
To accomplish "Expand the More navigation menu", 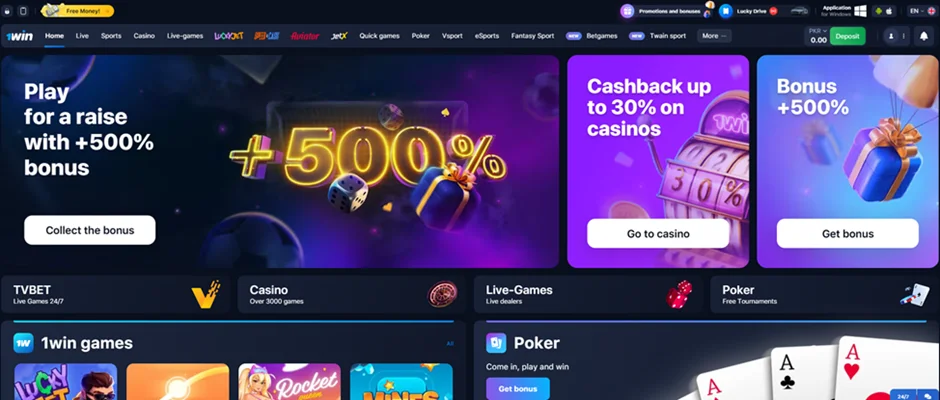I will 714,36.
